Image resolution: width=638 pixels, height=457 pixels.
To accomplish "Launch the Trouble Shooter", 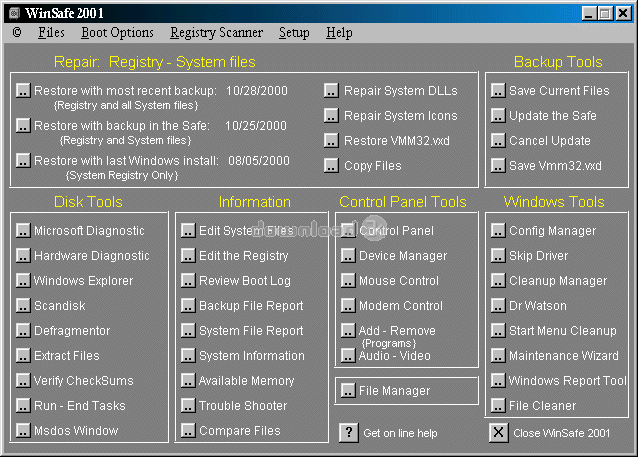I will coord(188,406).
